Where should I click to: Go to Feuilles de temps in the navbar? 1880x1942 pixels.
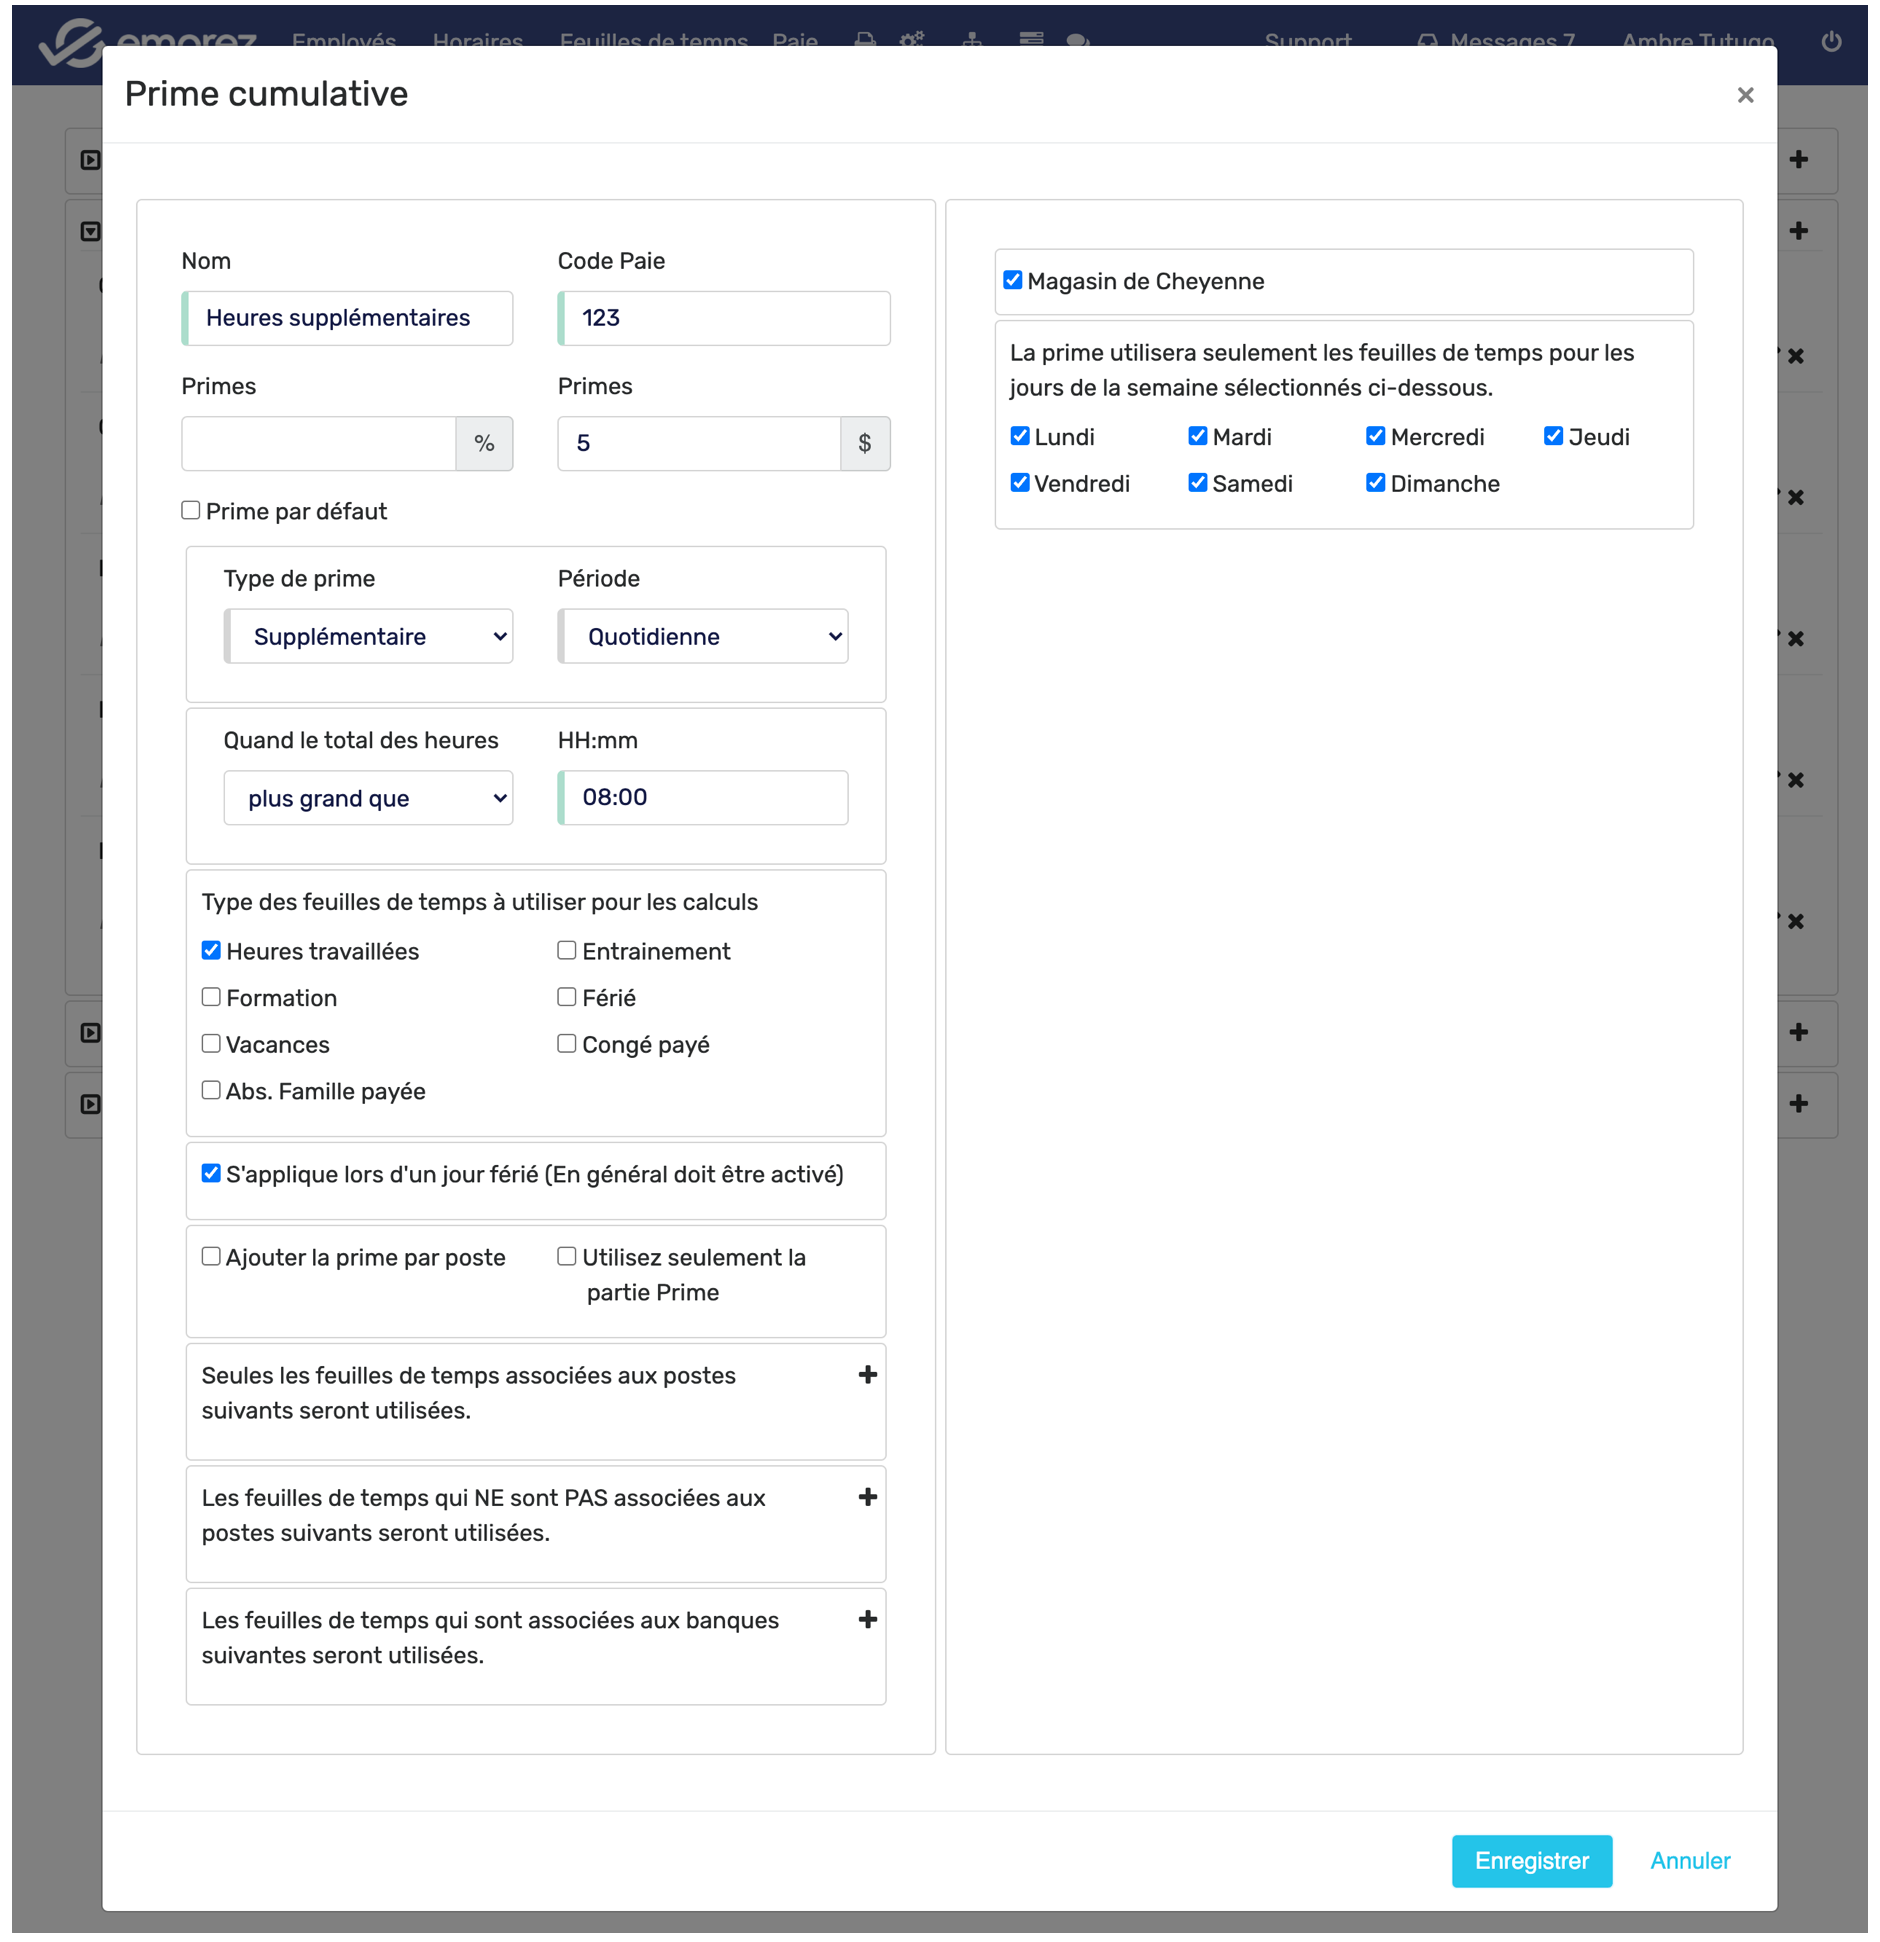654,41
